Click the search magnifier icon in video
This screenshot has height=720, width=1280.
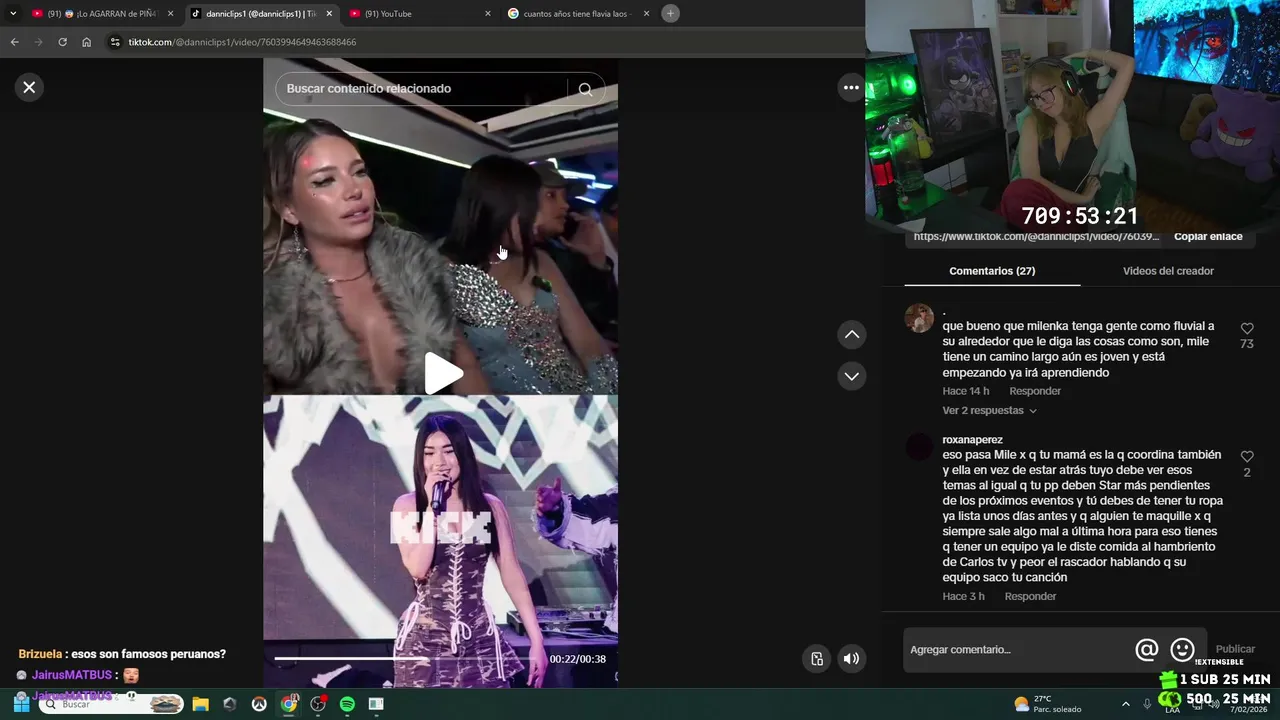585,89
